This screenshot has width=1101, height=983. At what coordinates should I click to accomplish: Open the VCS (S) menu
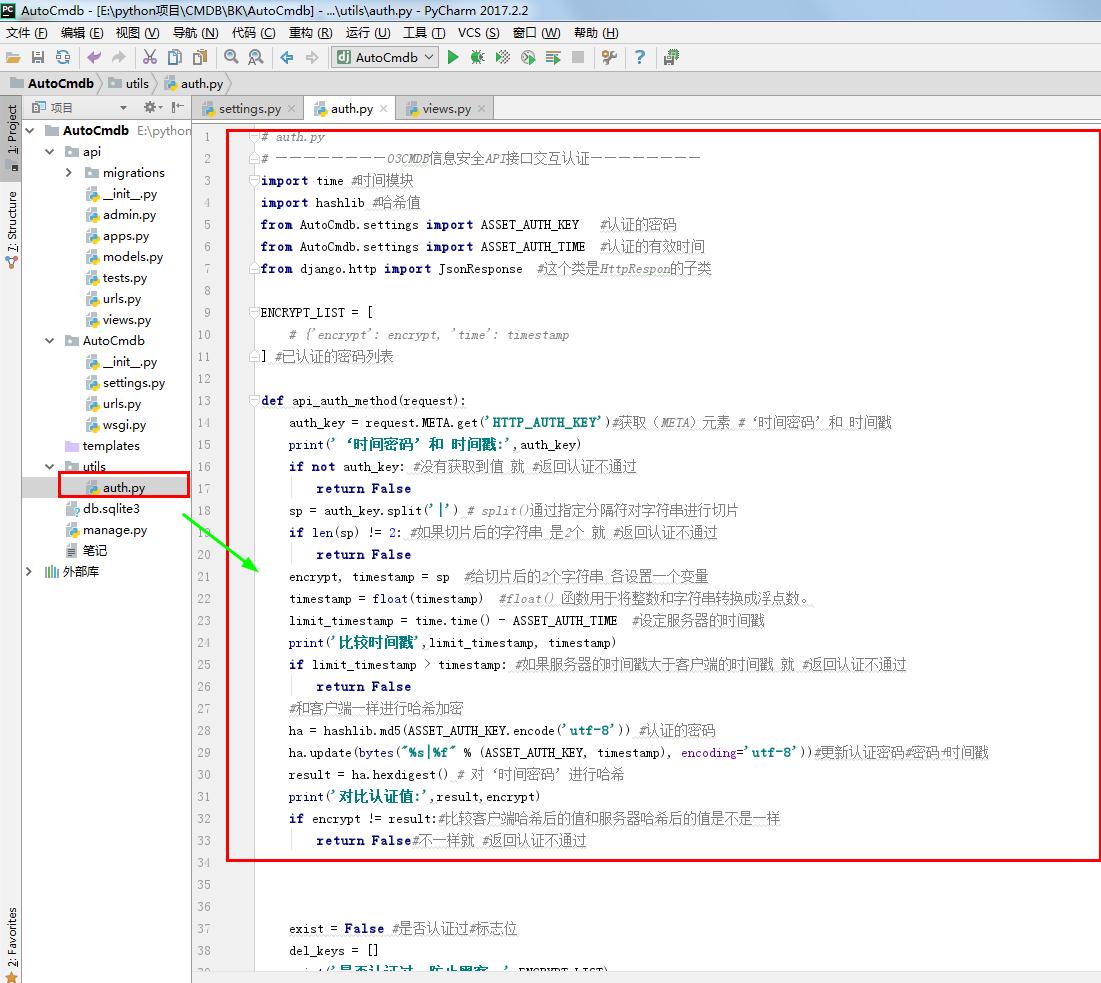point(478,33)
